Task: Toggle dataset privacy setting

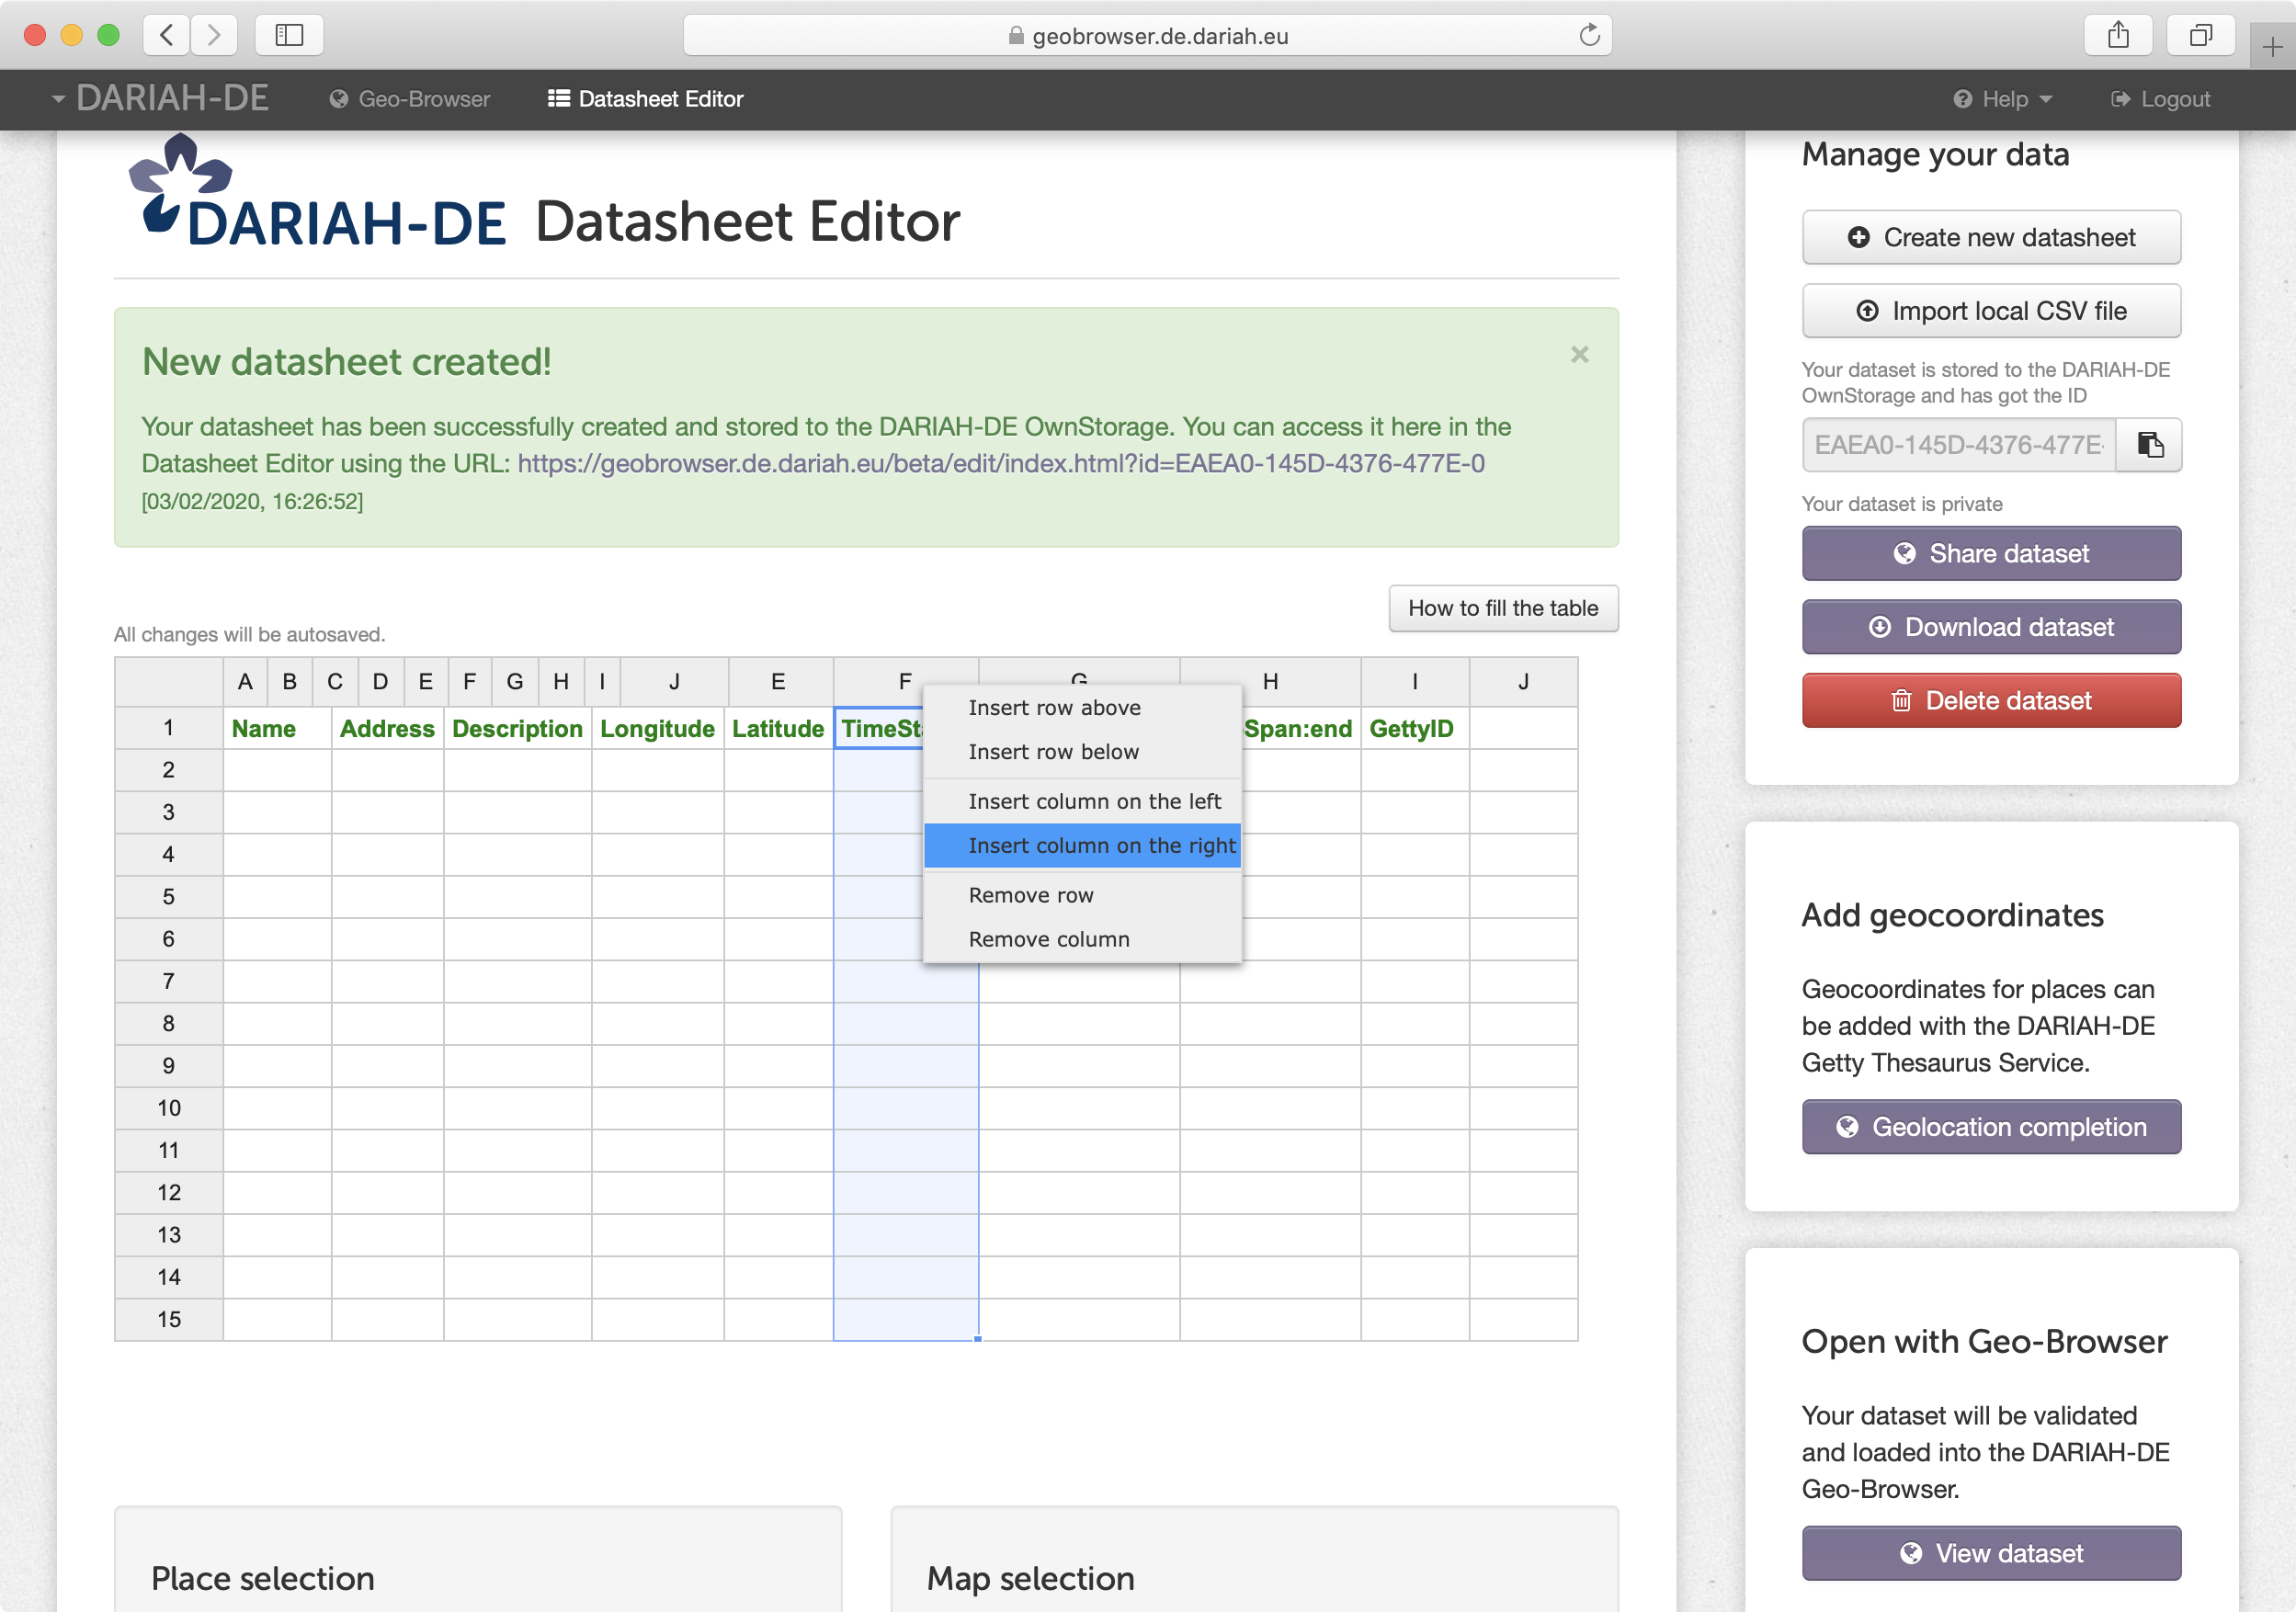Action: pos(1991,553)
